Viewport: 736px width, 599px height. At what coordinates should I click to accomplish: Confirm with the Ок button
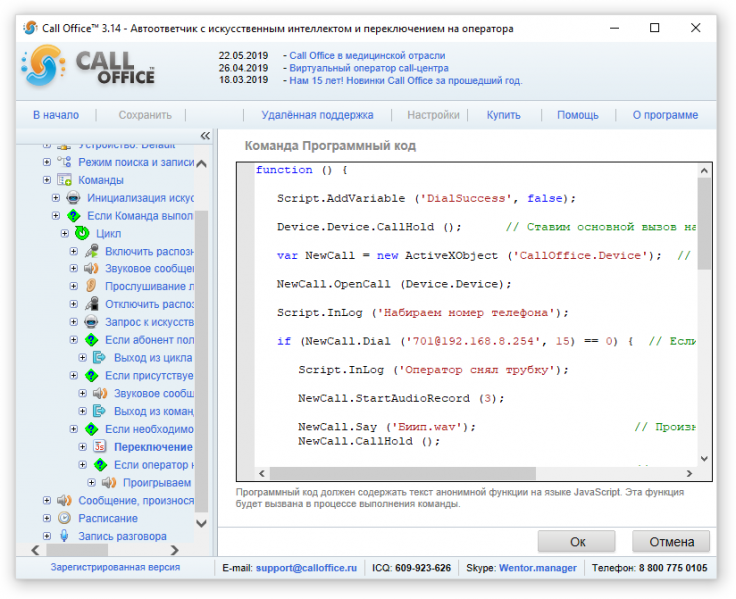(576, 542)
